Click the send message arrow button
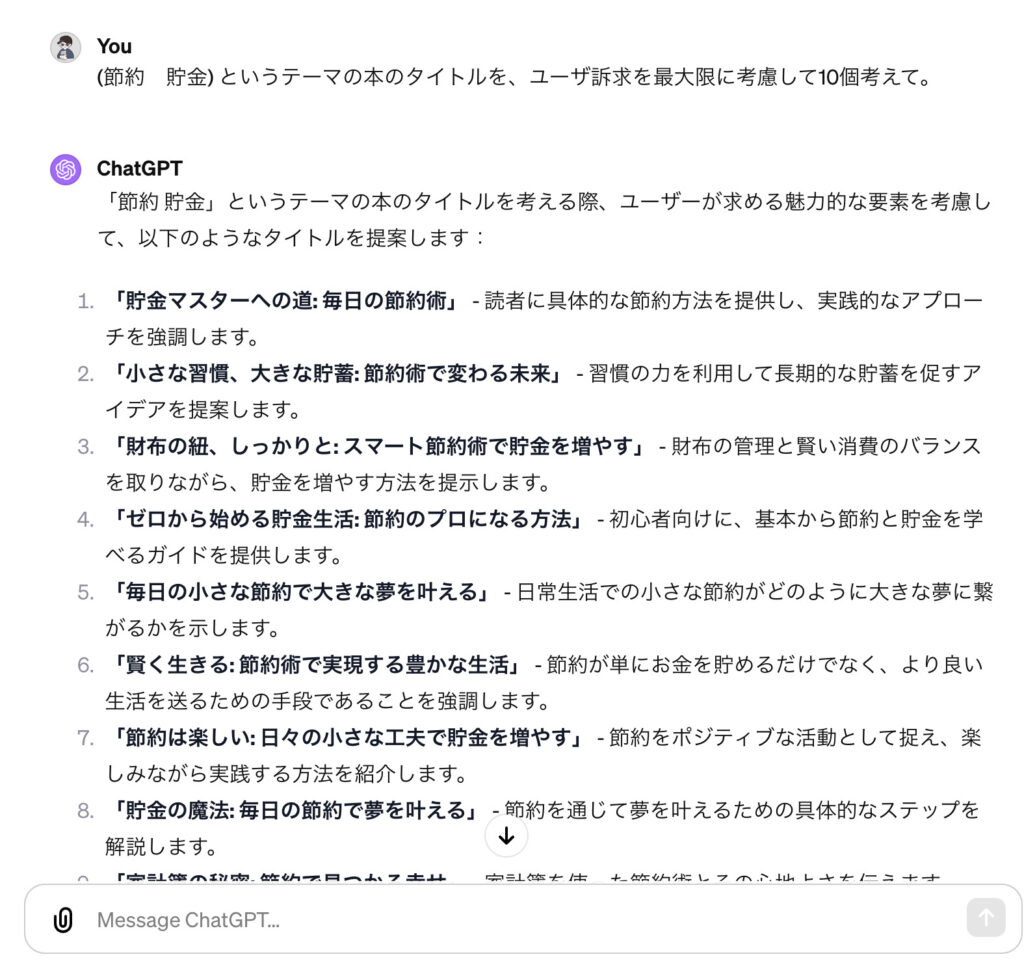This screenshot has width=1024, height=961. point(985,917)
